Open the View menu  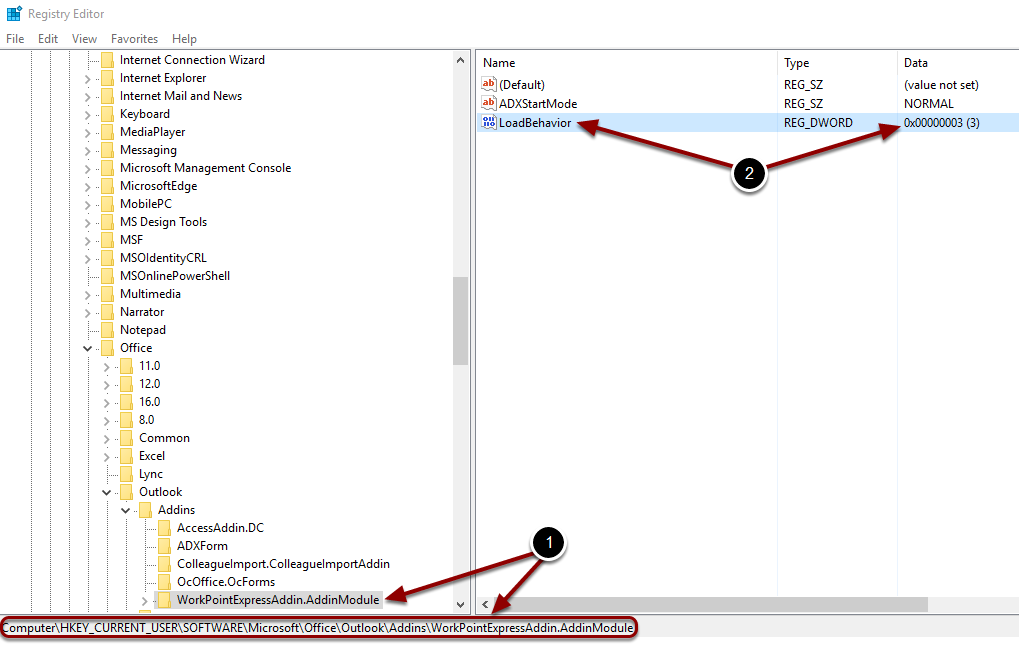click(84, 39)
